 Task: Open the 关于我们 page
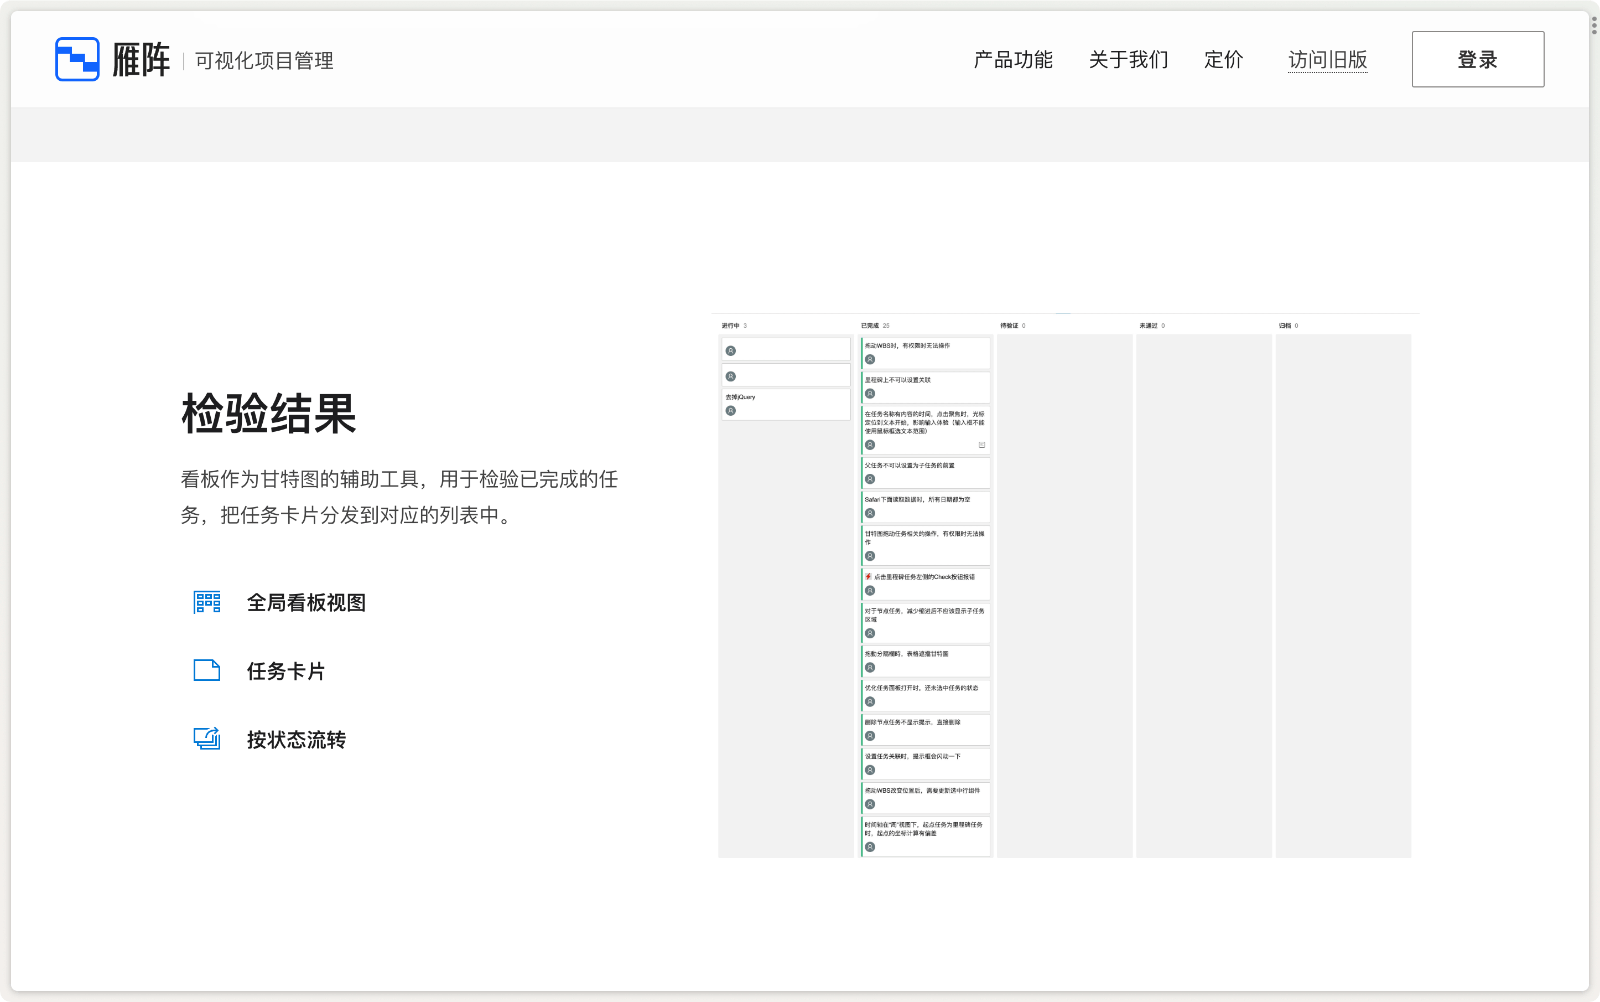(1128, 60)
